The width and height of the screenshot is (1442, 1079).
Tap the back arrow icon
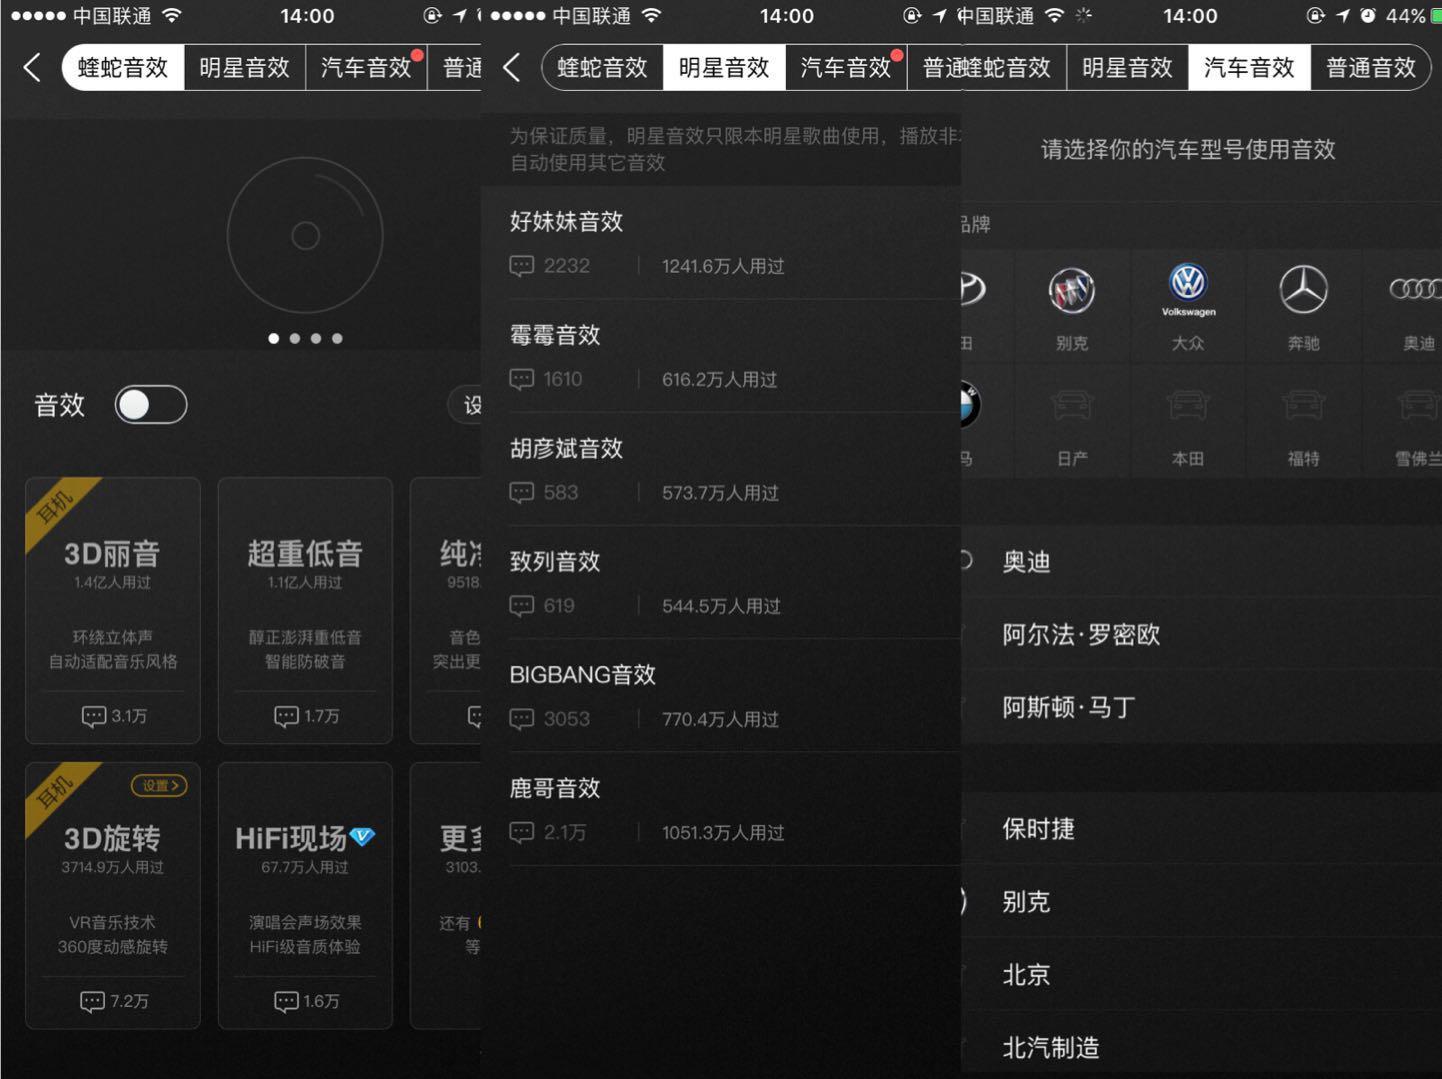[31, 66]
